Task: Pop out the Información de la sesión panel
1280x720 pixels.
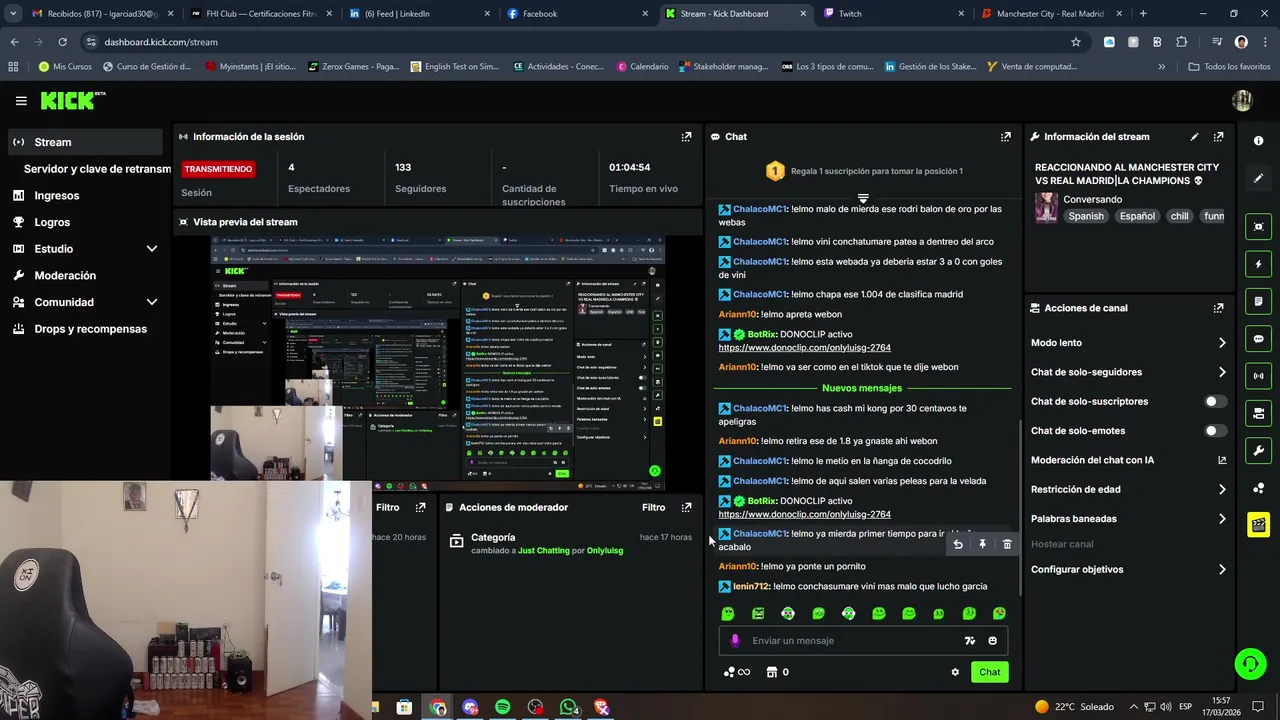Action: tap(686, 137)
